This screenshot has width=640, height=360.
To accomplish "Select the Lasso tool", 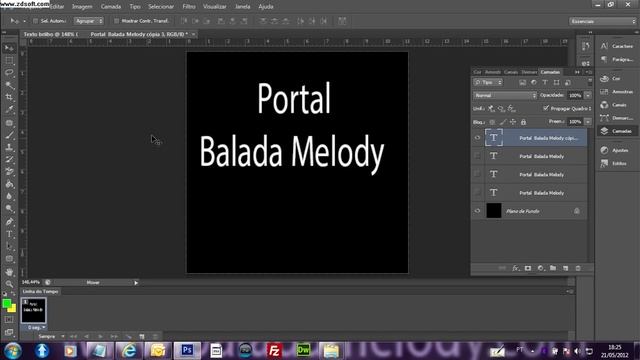I will click(x=9, y=73).
